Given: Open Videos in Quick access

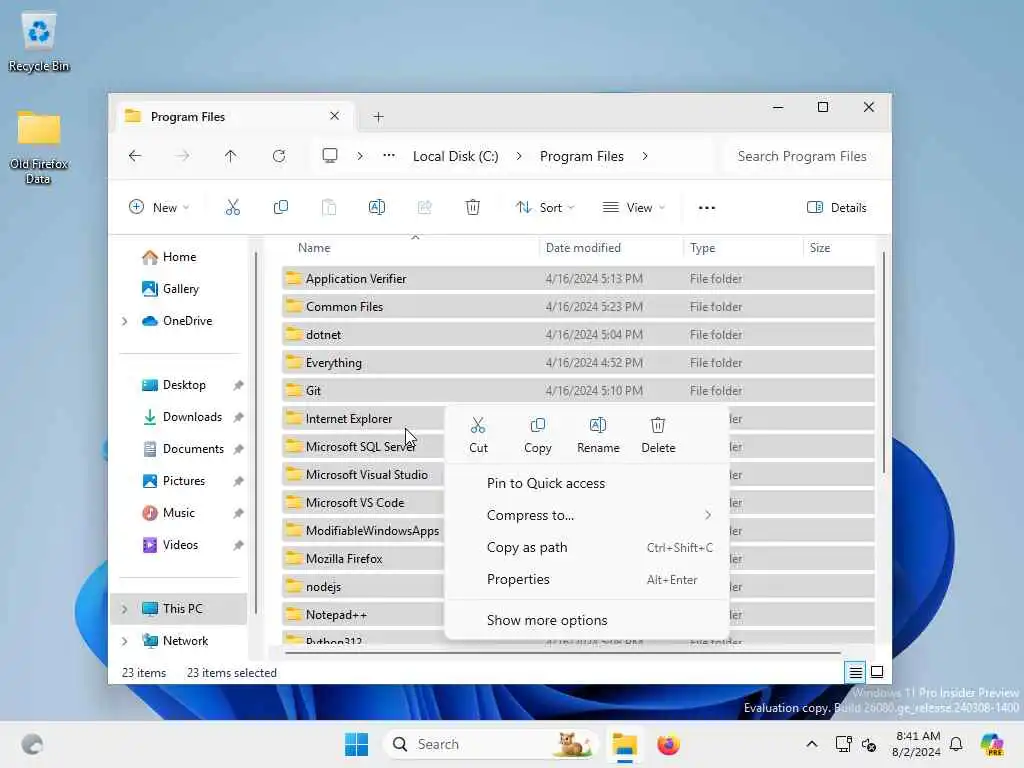Looking at the screenshot, I should (x=180, y=545).
